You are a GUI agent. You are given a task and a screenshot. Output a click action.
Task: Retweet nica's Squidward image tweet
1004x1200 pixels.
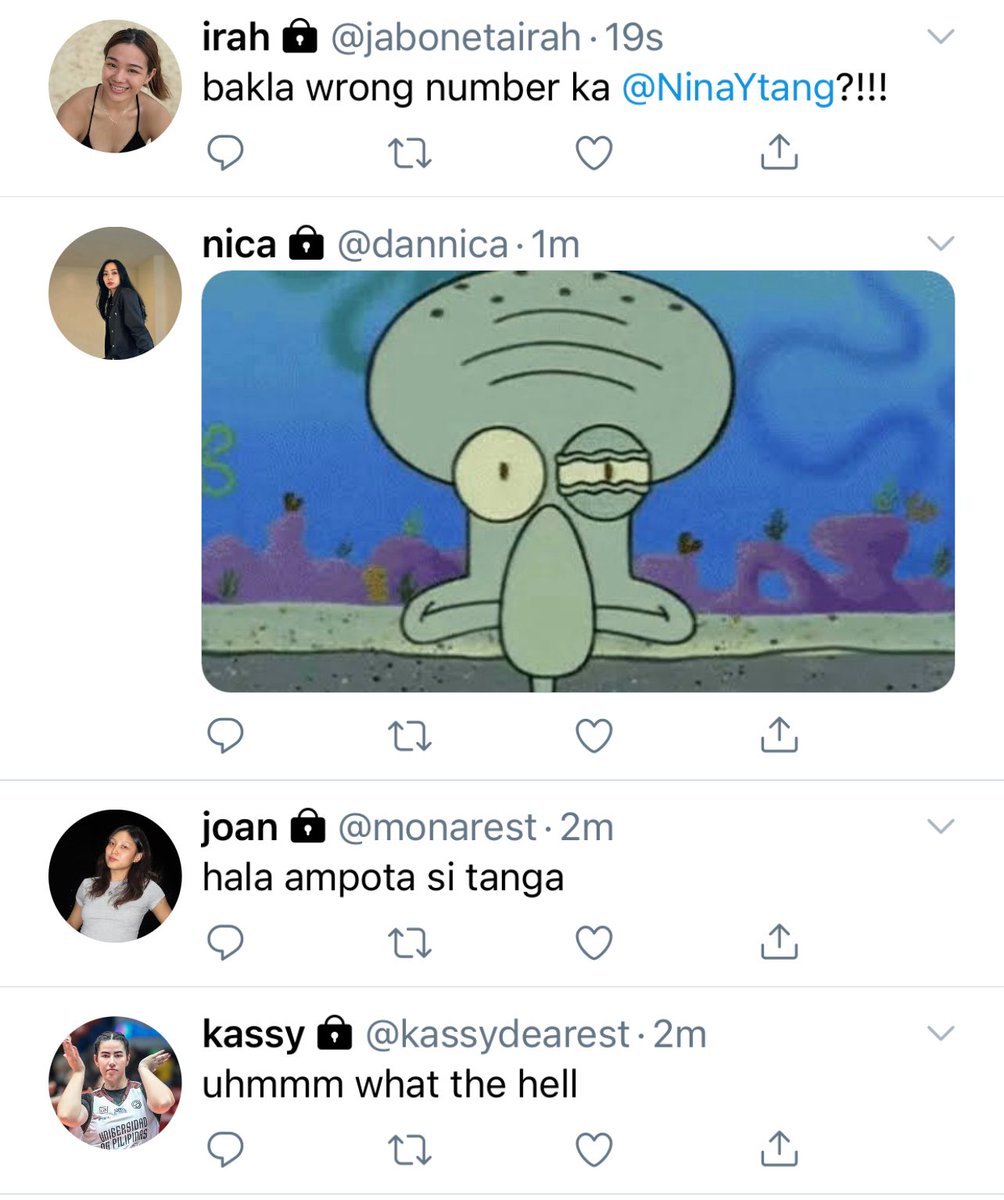[408, 737]
